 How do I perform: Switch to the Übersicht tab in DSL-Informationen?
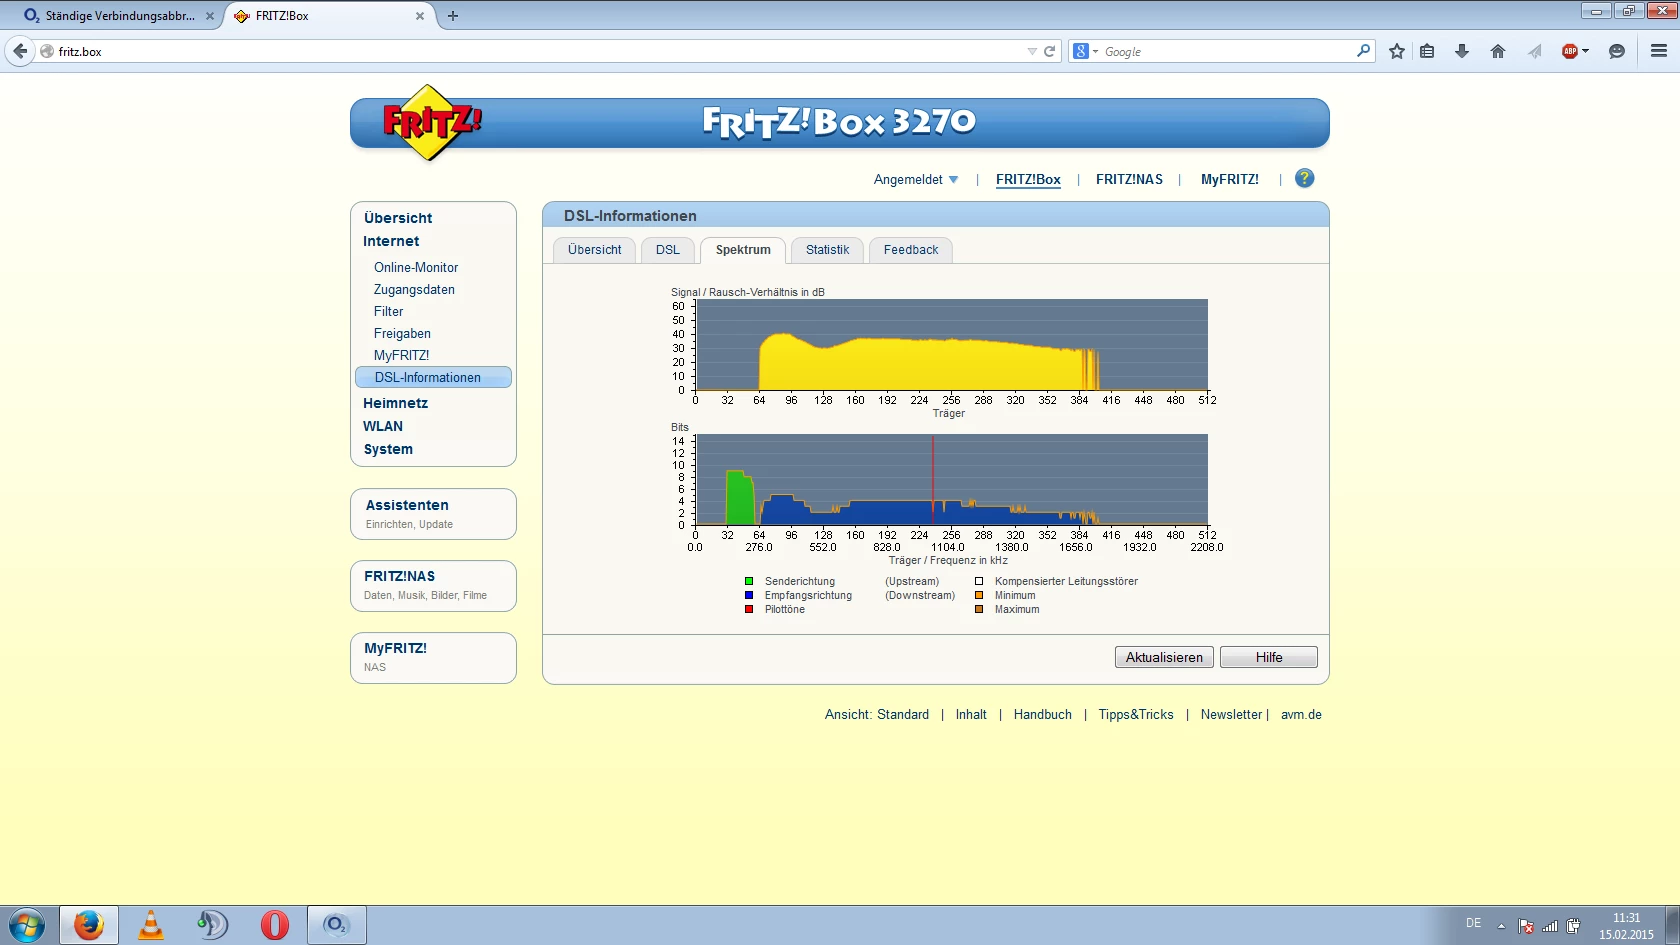tap(595, 250)
